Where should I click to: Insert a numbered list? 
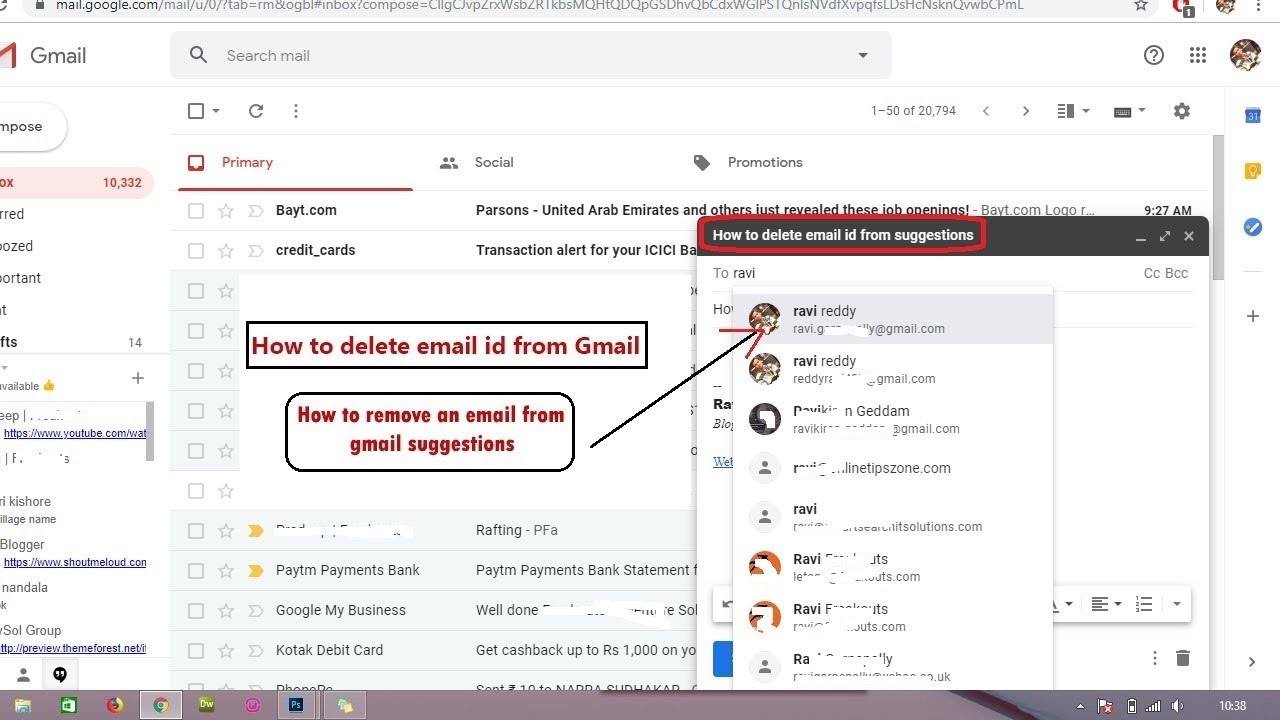[1144, 604]
